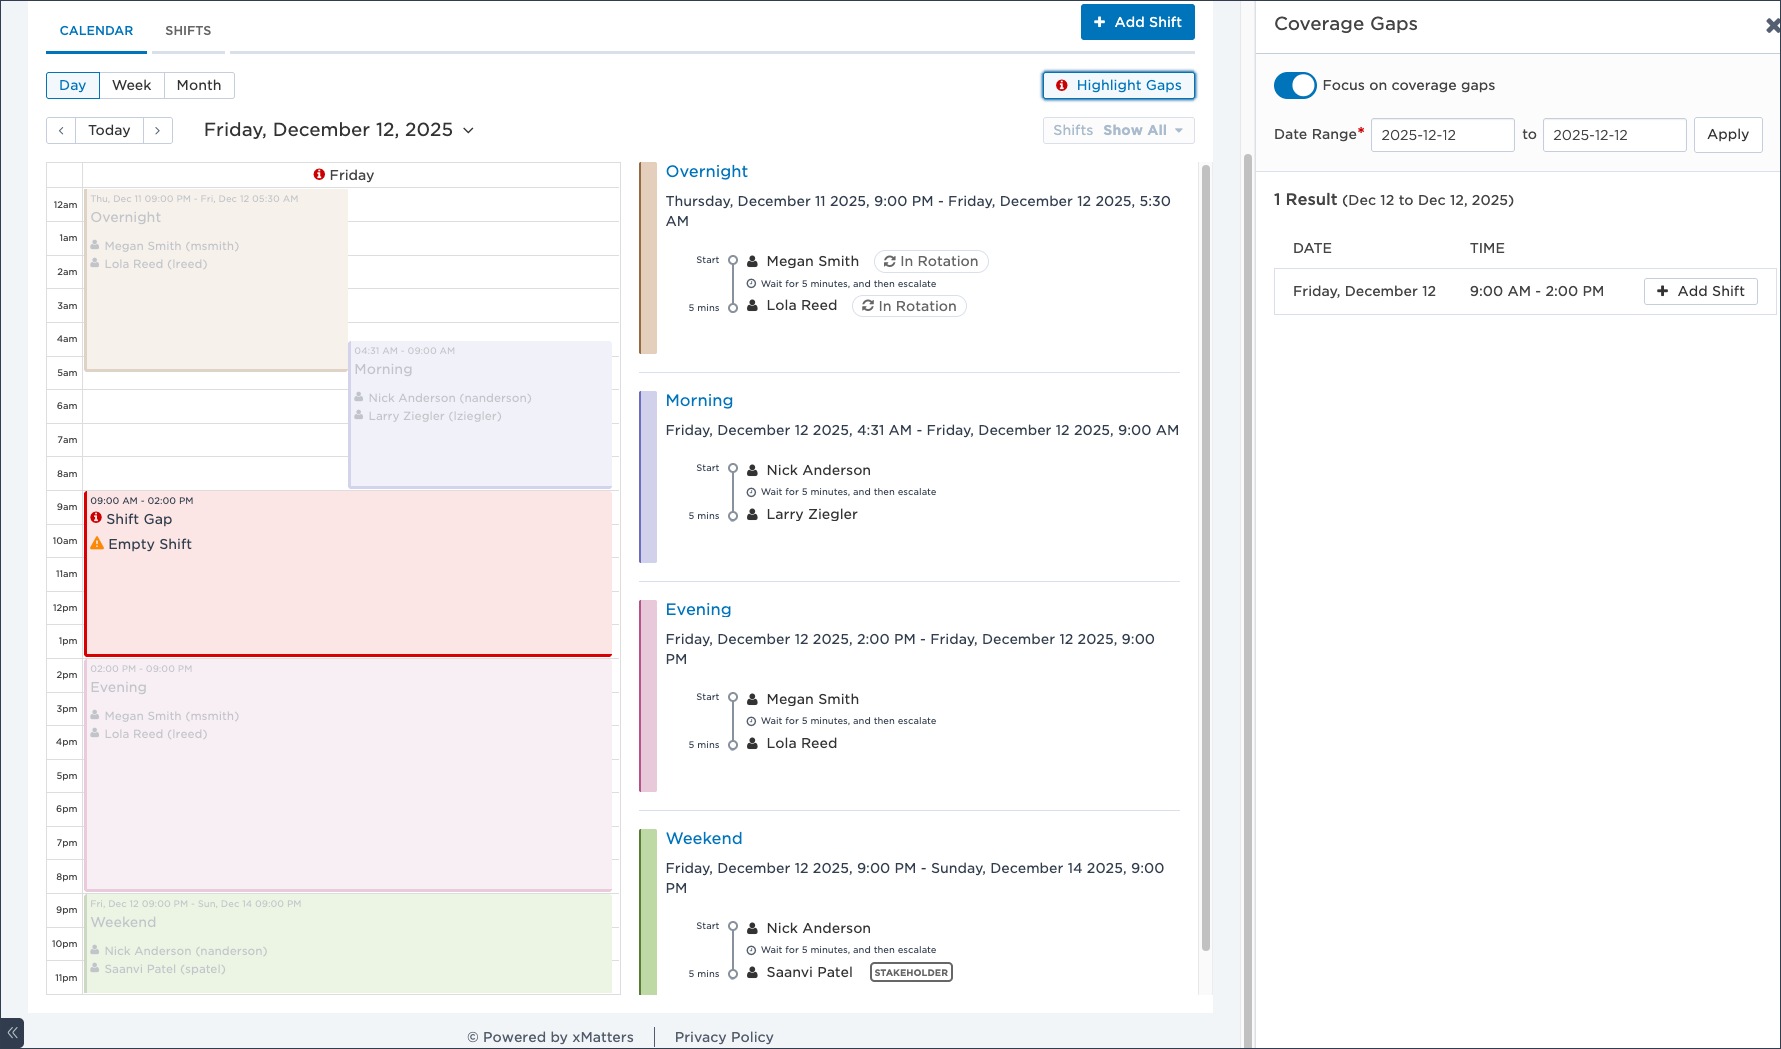1781x1049 pixels.
Task: Click Add Shift in the gap result row
Action: 1700,291
